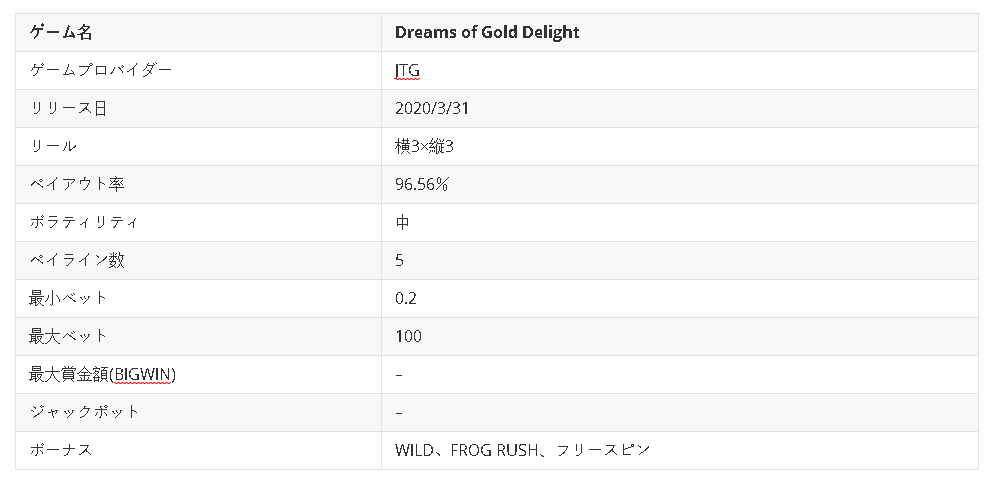
Task: Click the リール label cell
Action: (53, 146)
